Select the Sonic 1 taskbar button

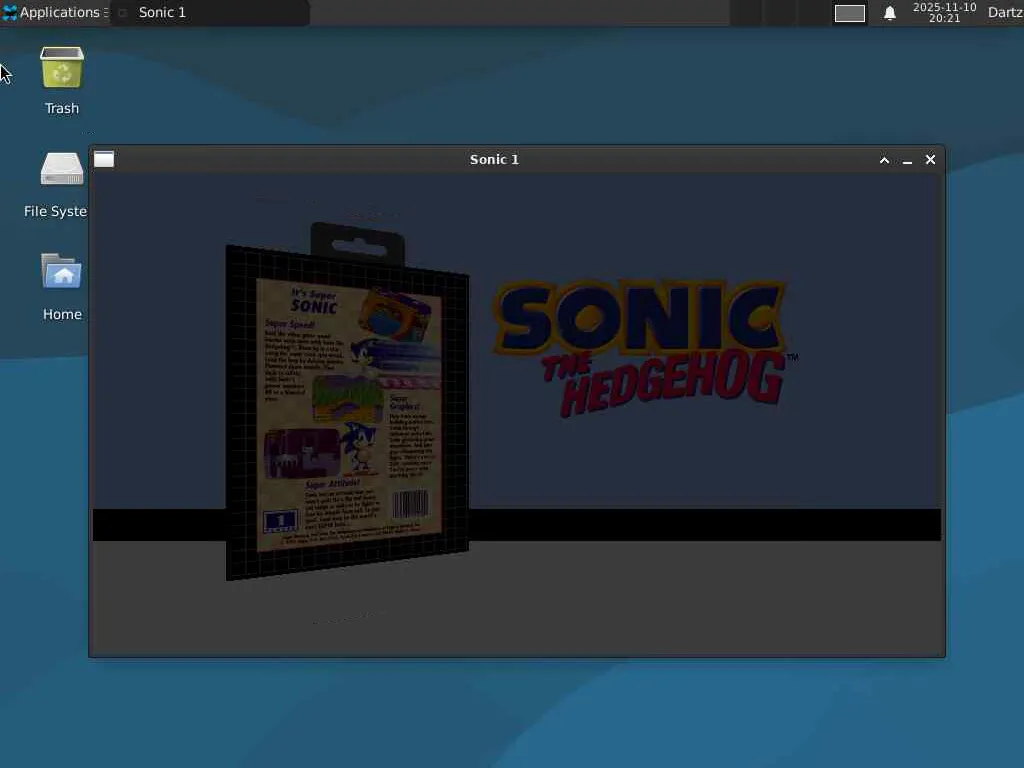click(x=210, y=12)
